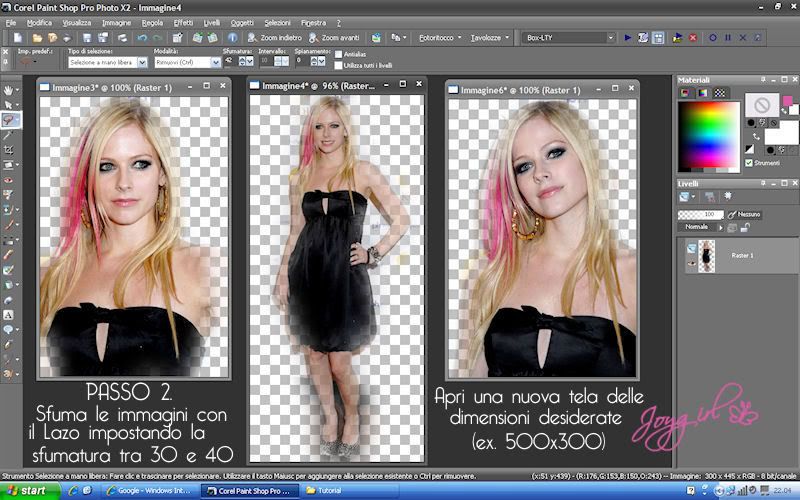Run the selected Box-LTY script
This screenshot has height=500, width=800.
(628, 38)
